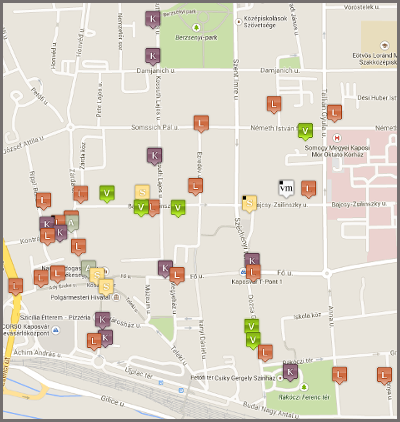Image resolution: width=400 pixels, height=422 pixels.
Task: Click the rightmost L marker near bottom right
Action: tap(384, 376)
